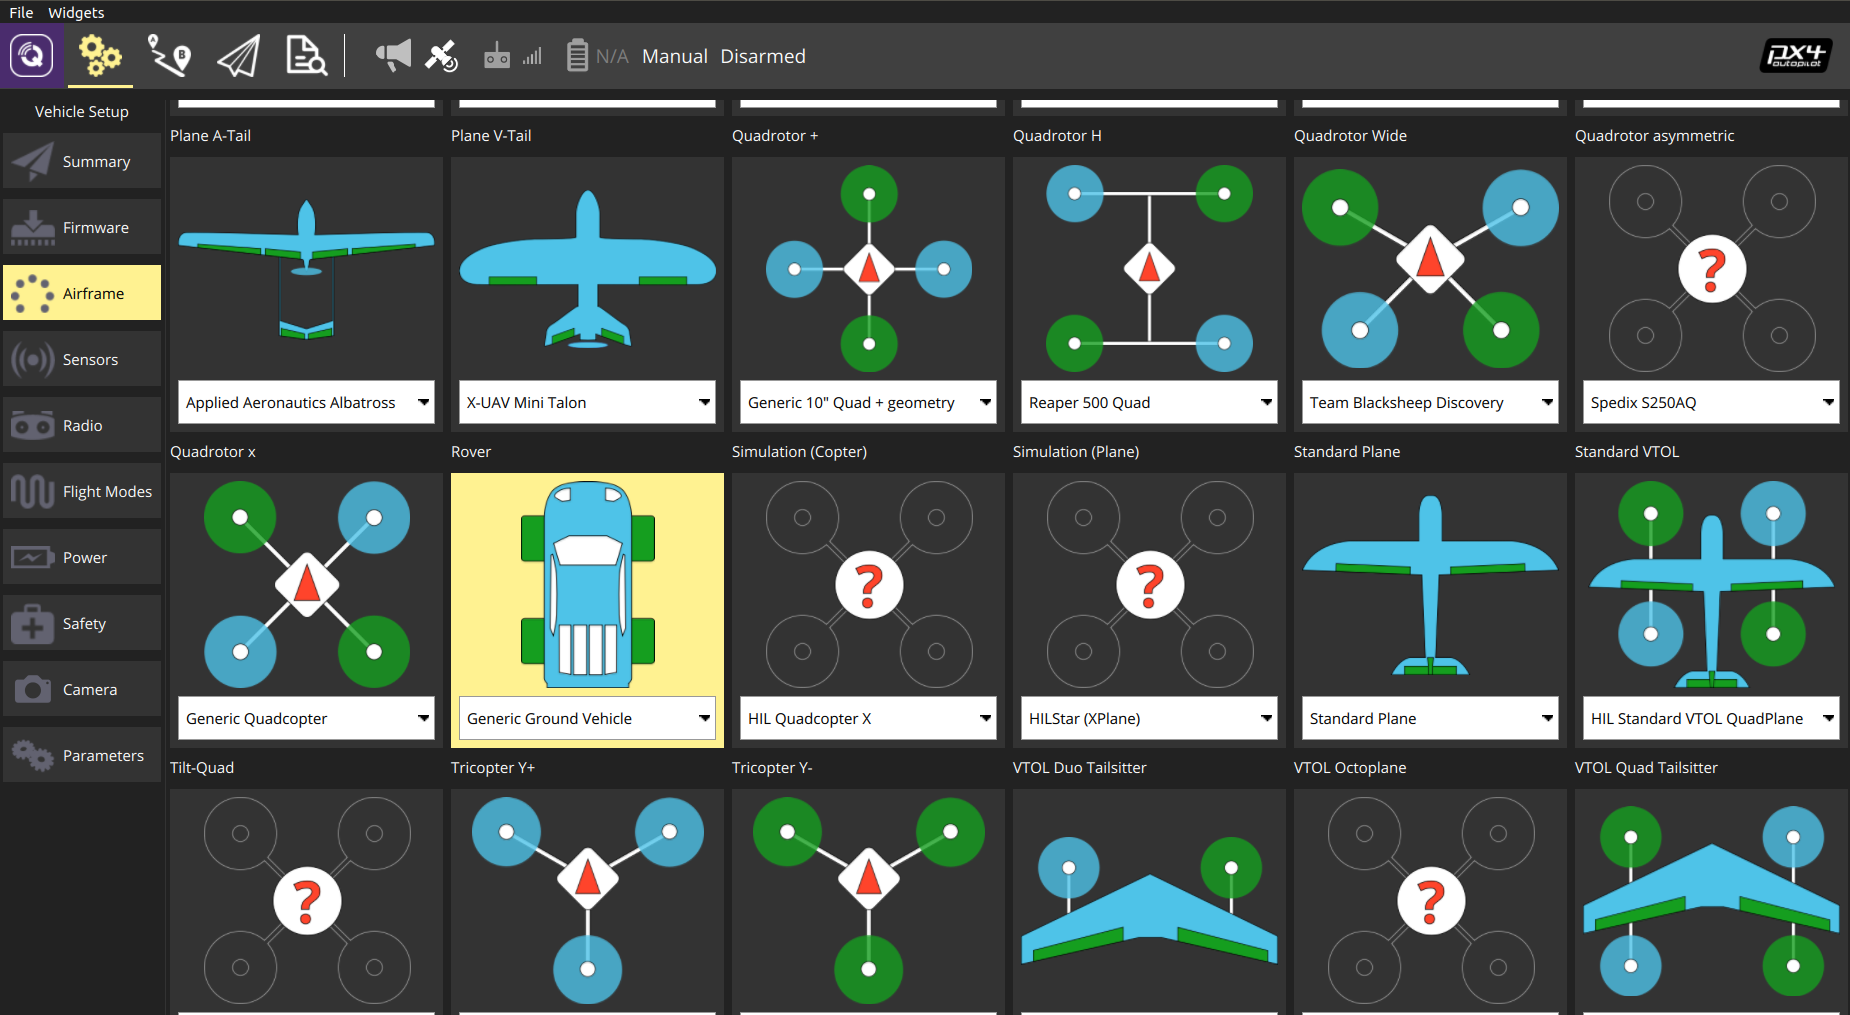Switch to the Fly view paper plane icon
The height and width of the screenshot is (1015, 1850).
click(238, 56)
